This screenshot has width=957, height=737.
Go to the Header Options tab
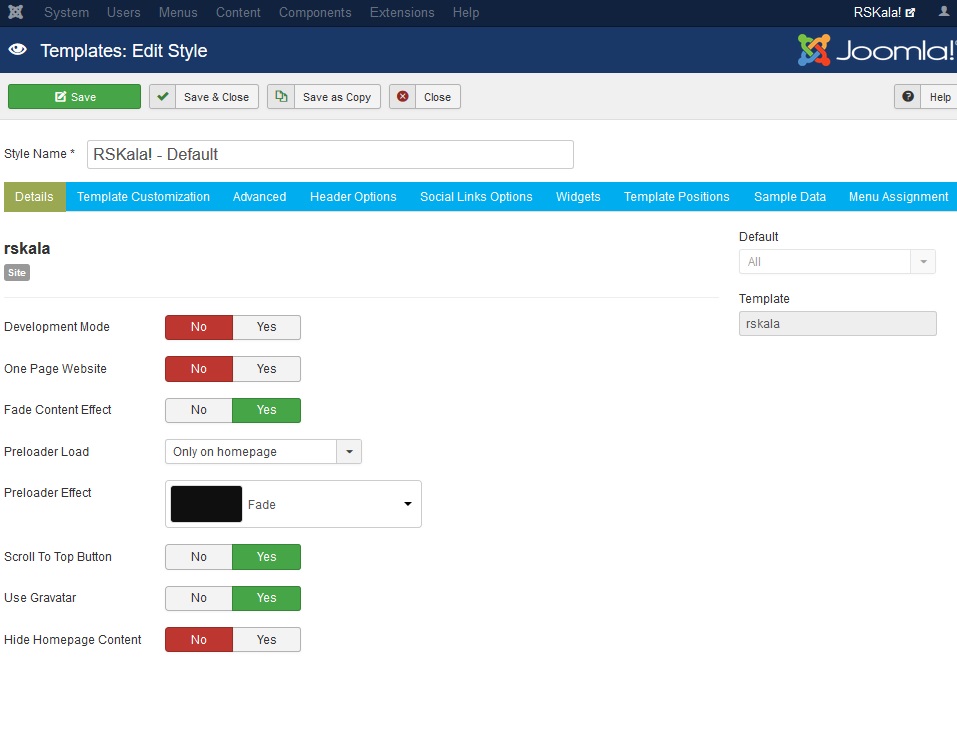click(x=353, y=197)
